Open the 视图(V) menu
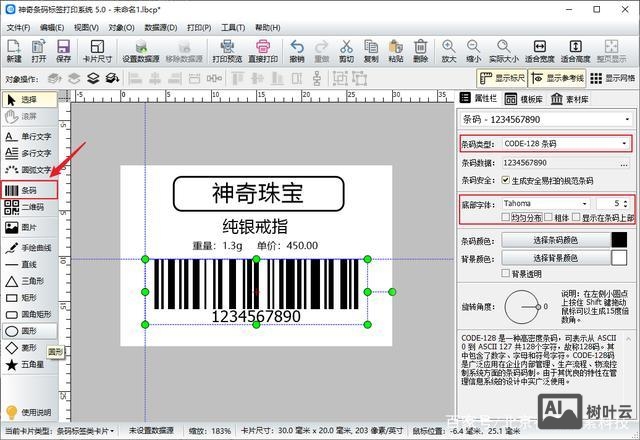The height and width of the screenshot is (440, 640). tap(86, 27)
